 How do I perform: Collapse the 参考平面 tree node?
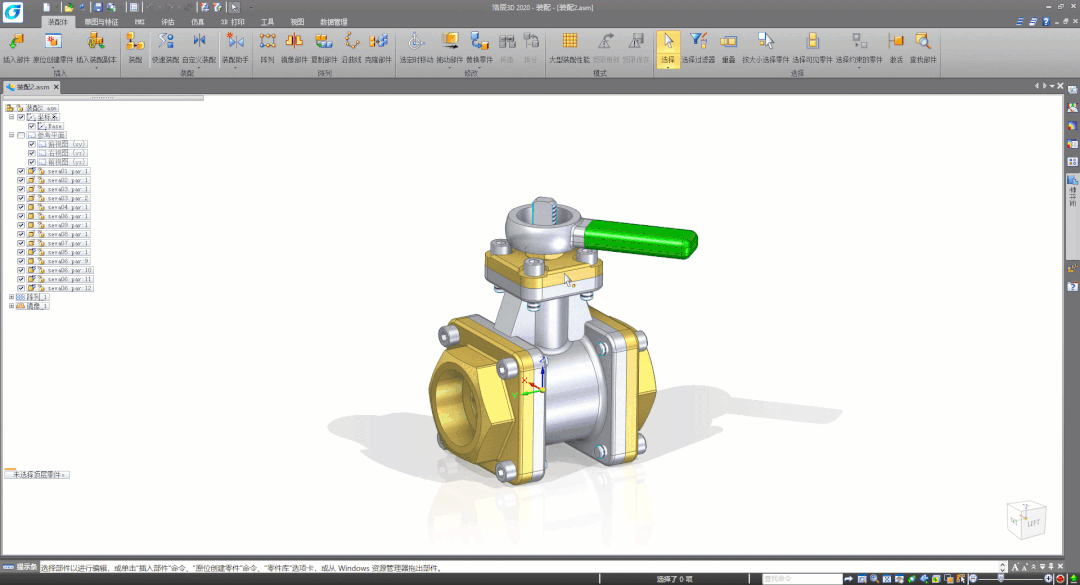pyautogui.click(x=11, y=135)
